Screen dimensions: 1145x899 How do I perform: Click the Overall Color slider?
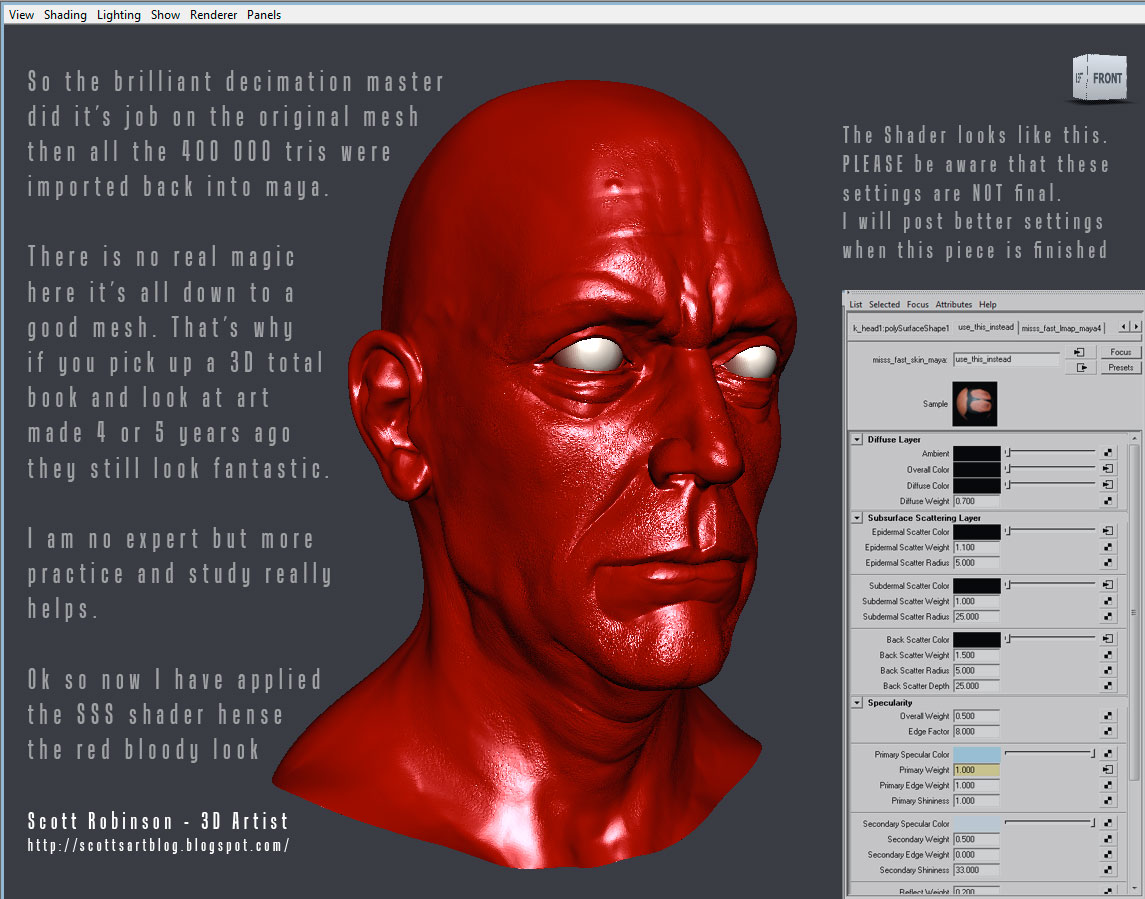(1050, 468)
